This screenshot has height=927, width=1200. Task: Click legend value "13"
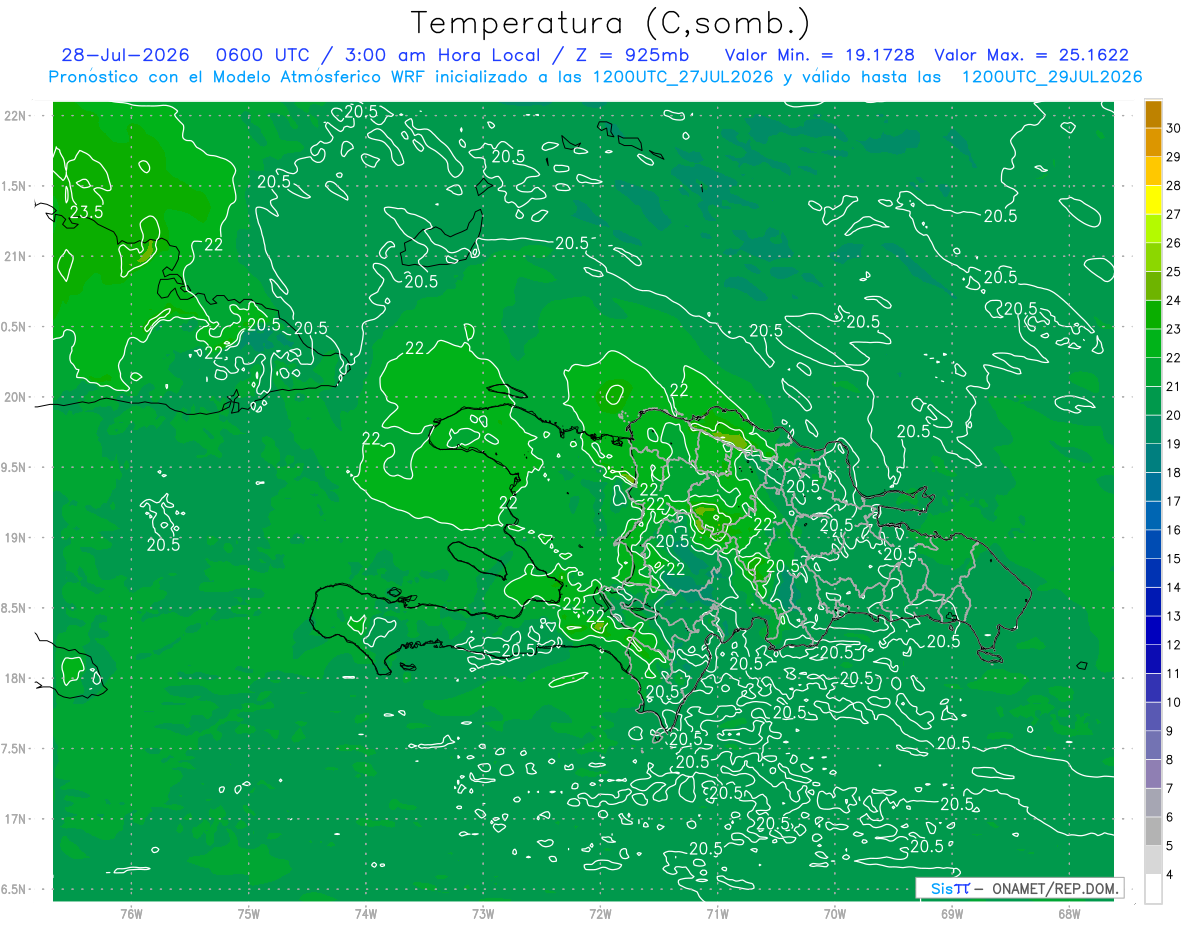click(x=1174, y=616)
